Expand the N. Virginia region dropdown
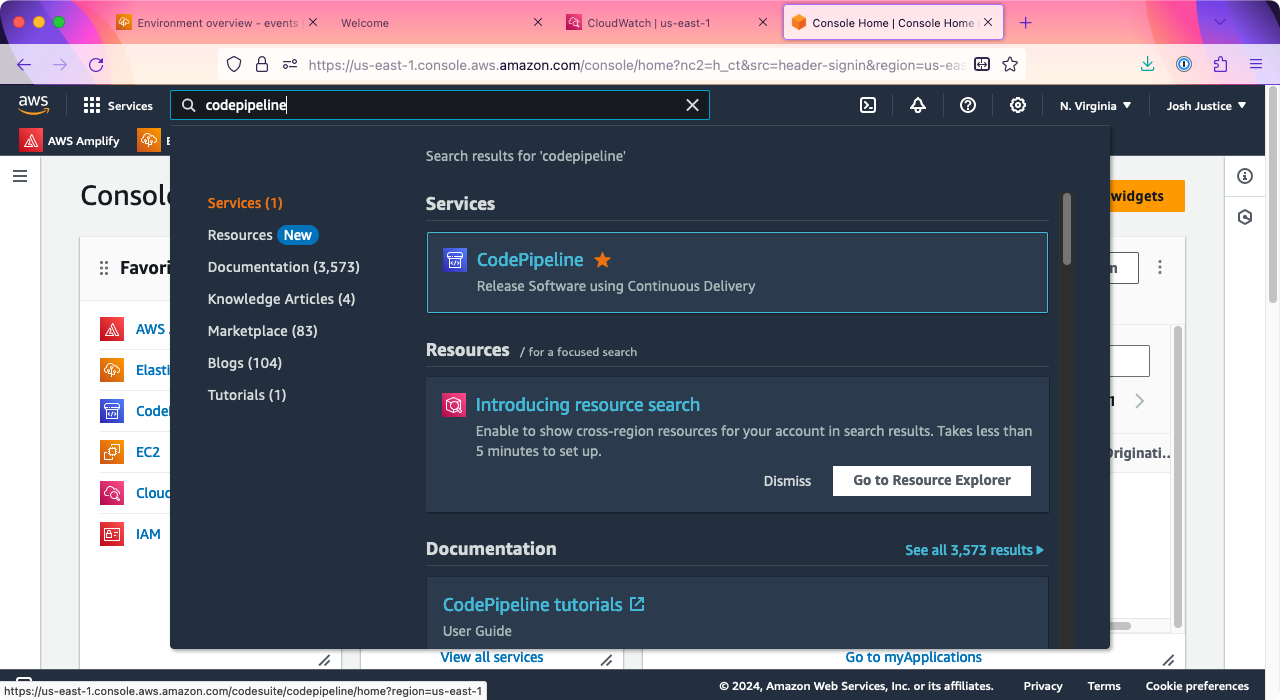The image size is (1280, 700). point(1096,105)
